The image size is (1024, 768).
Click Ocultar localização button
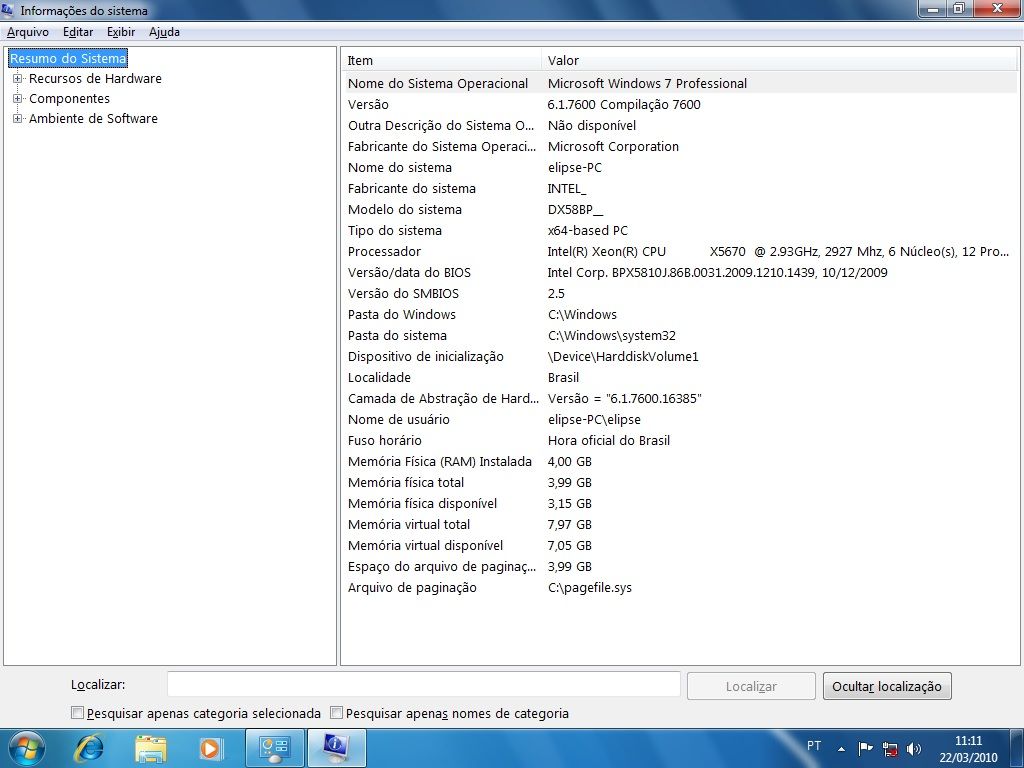pyautogui.click(x=887, y=686)
